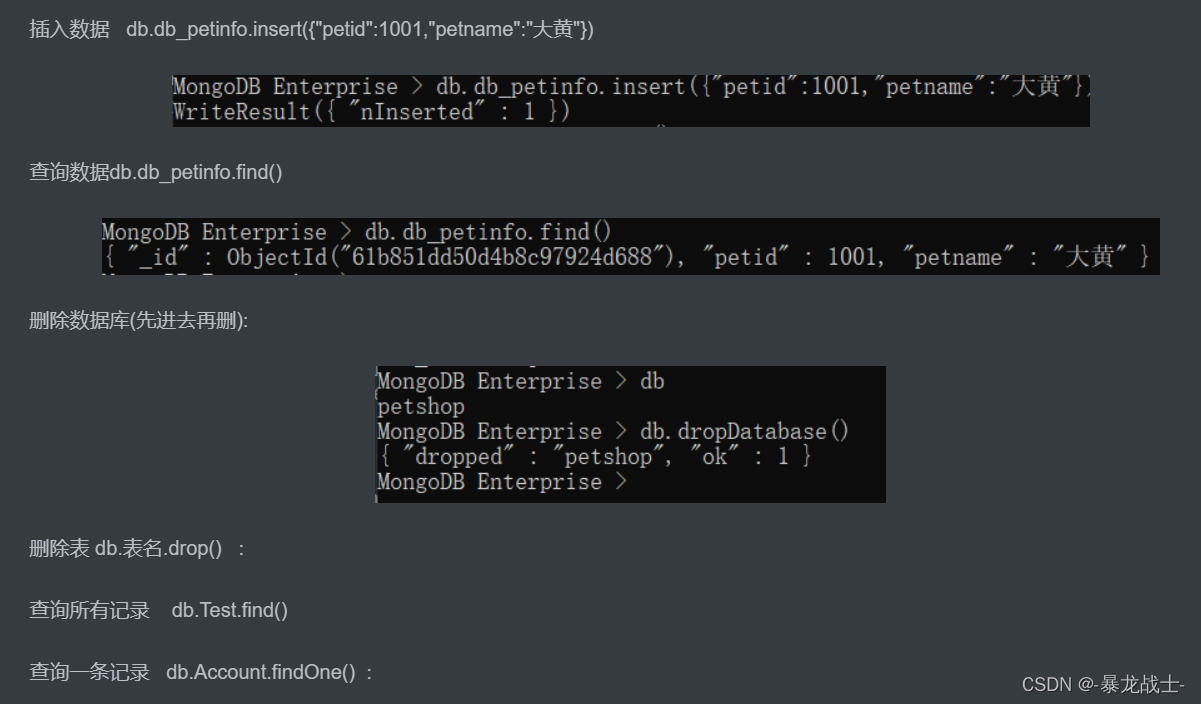Click the dropDatabase terminal screenshot
The width and height of the screenshot is (1201, 704).
coord(630,433)
